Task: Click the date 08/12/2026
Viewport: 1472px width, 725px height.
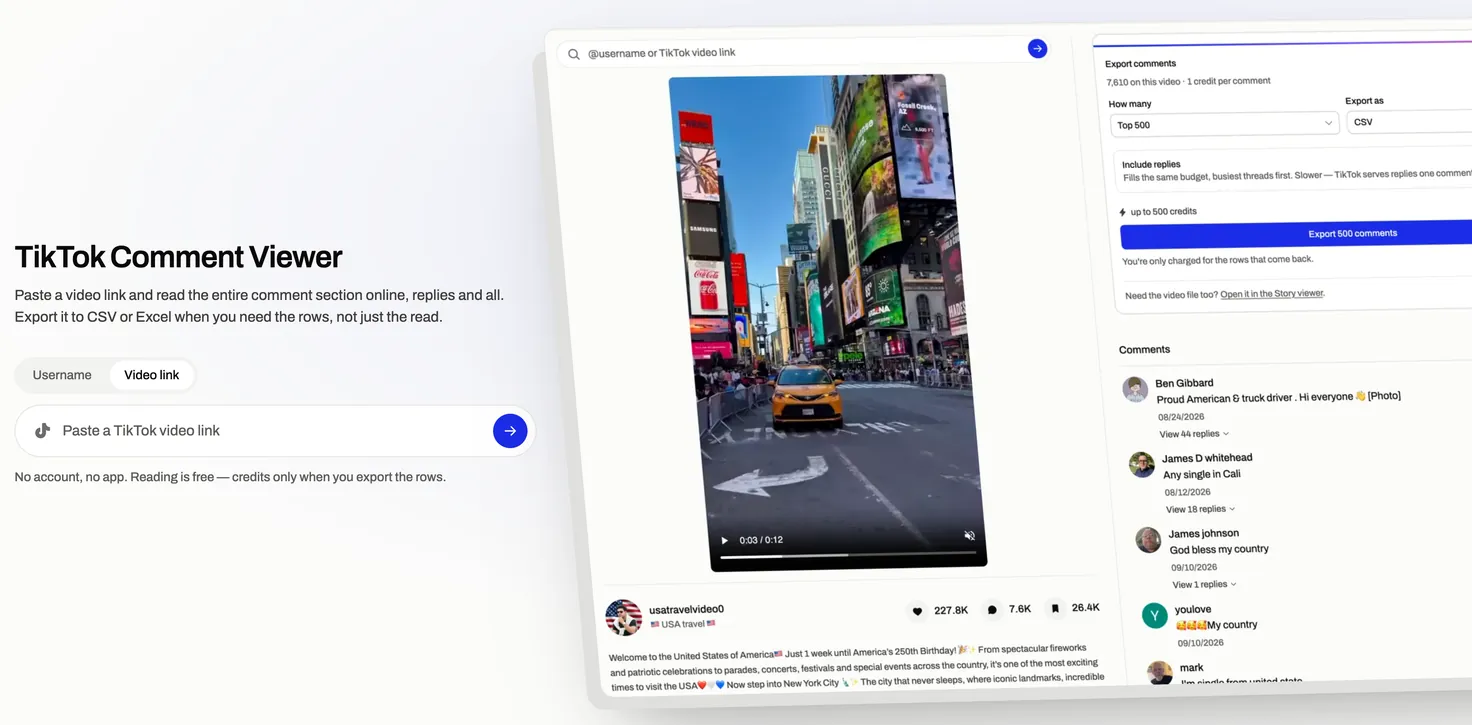Action: [x=1188, y=492]
